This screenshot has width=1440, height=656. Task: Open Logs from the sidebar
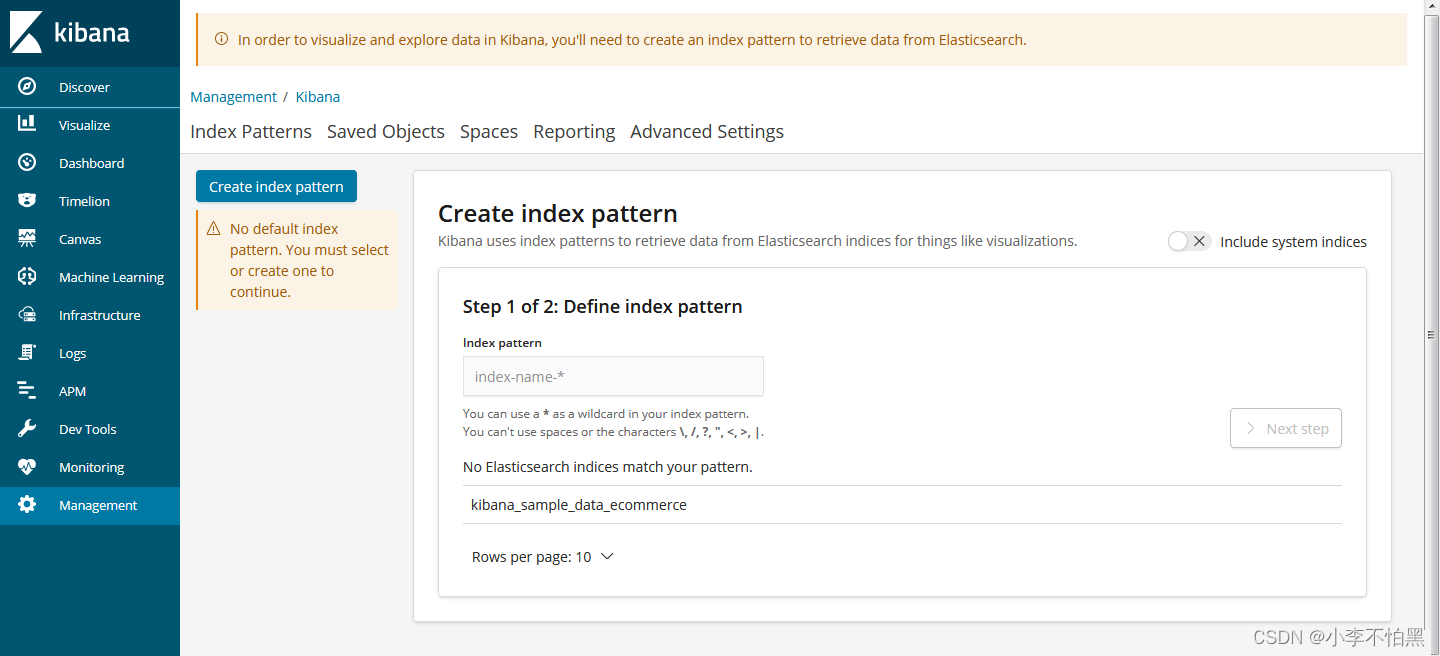(x=90, y=353)
